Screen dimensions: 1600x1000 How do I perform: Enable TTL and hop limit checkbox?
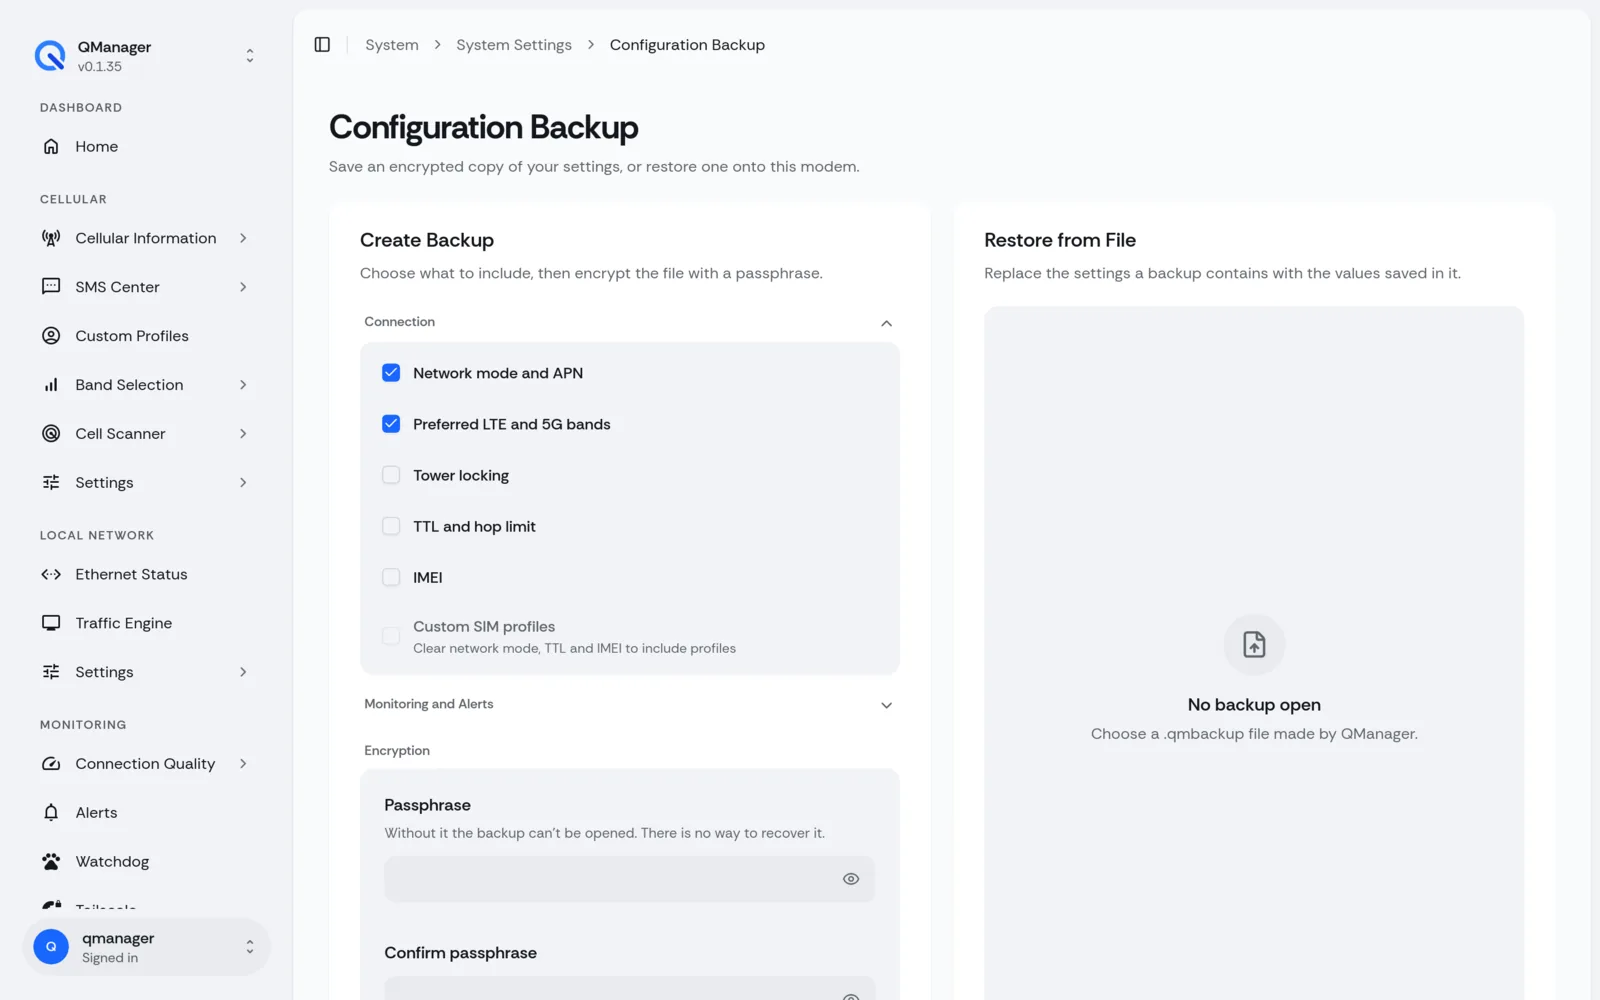[391, 526]
